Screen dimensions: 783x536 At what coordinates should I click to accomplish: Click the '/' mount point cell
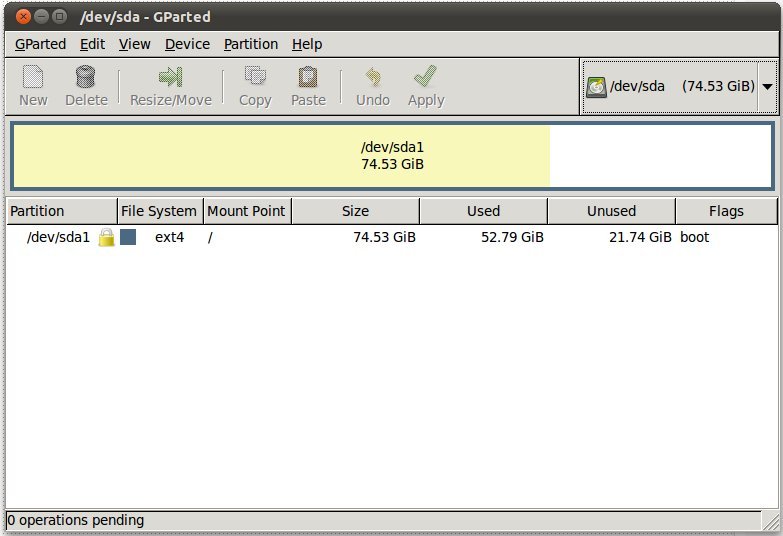[x=210, y=237]
